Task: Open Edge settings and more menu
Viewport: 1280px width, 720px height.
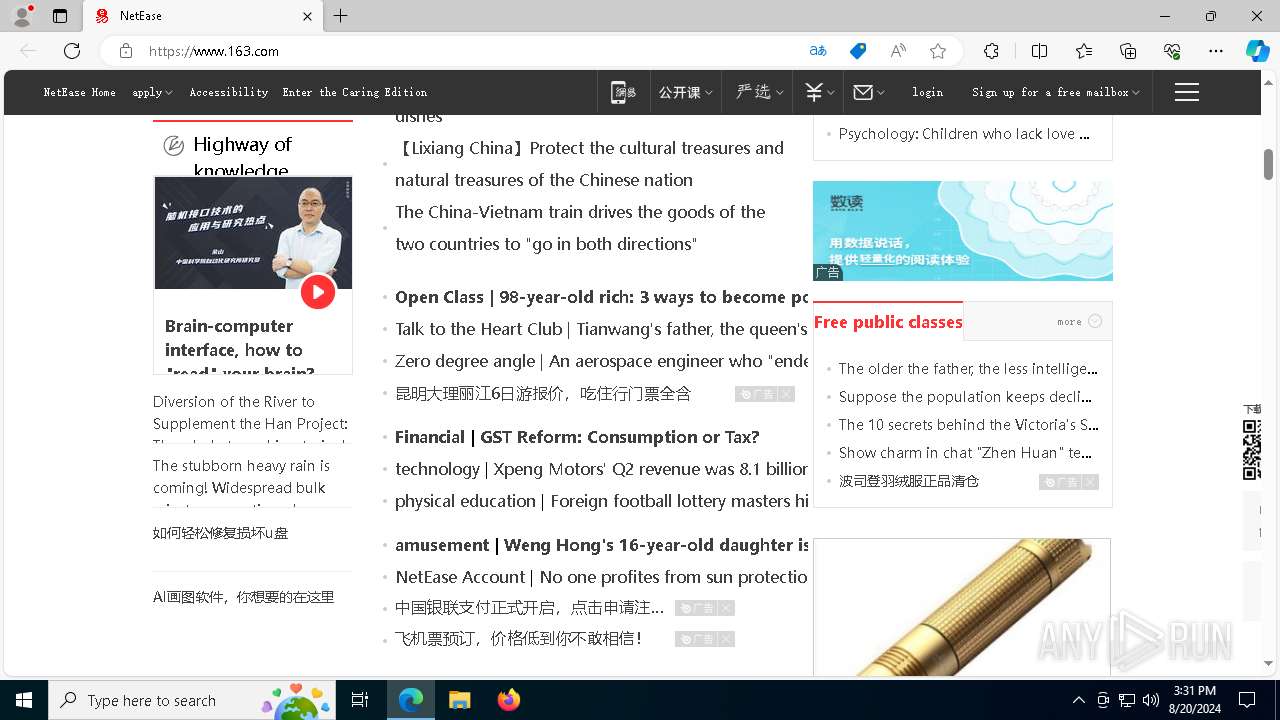Action: coord(1216,51)
